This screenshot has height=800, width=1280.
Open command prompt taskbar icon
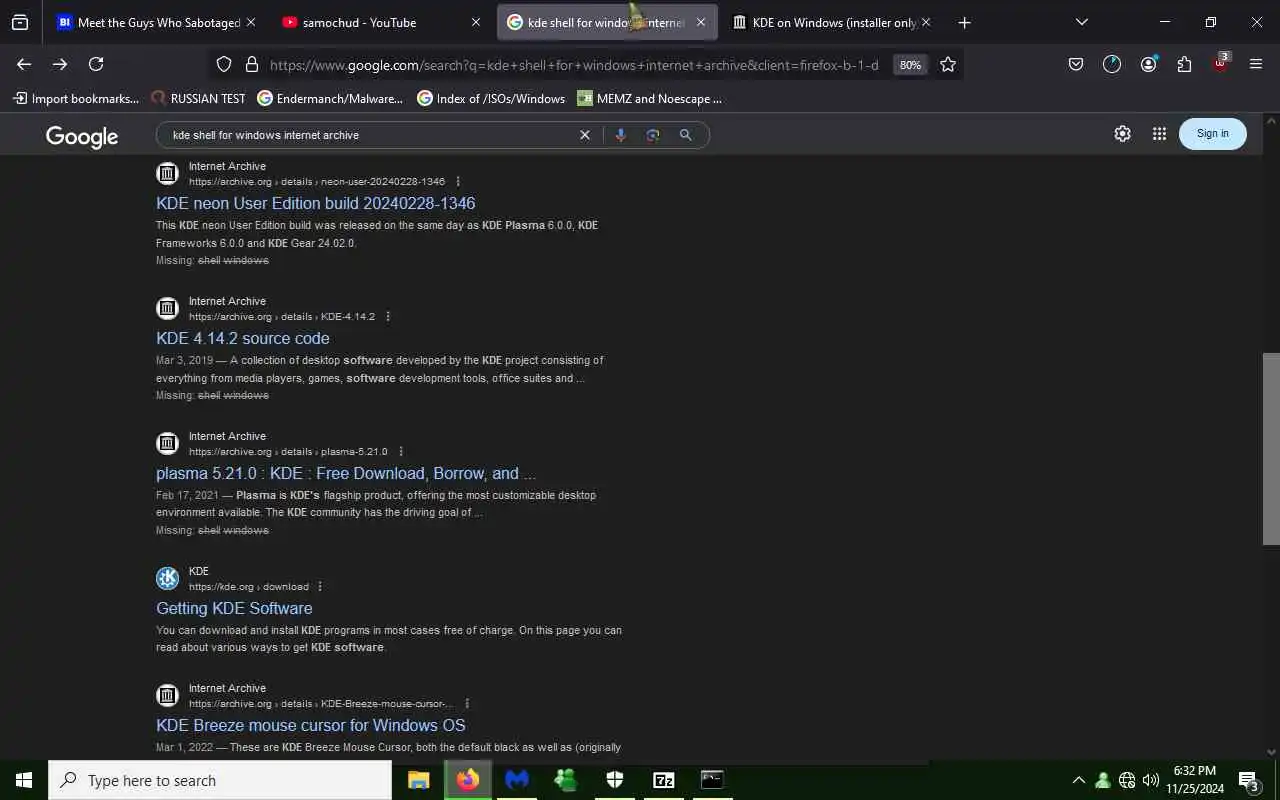tap(712, 780)
